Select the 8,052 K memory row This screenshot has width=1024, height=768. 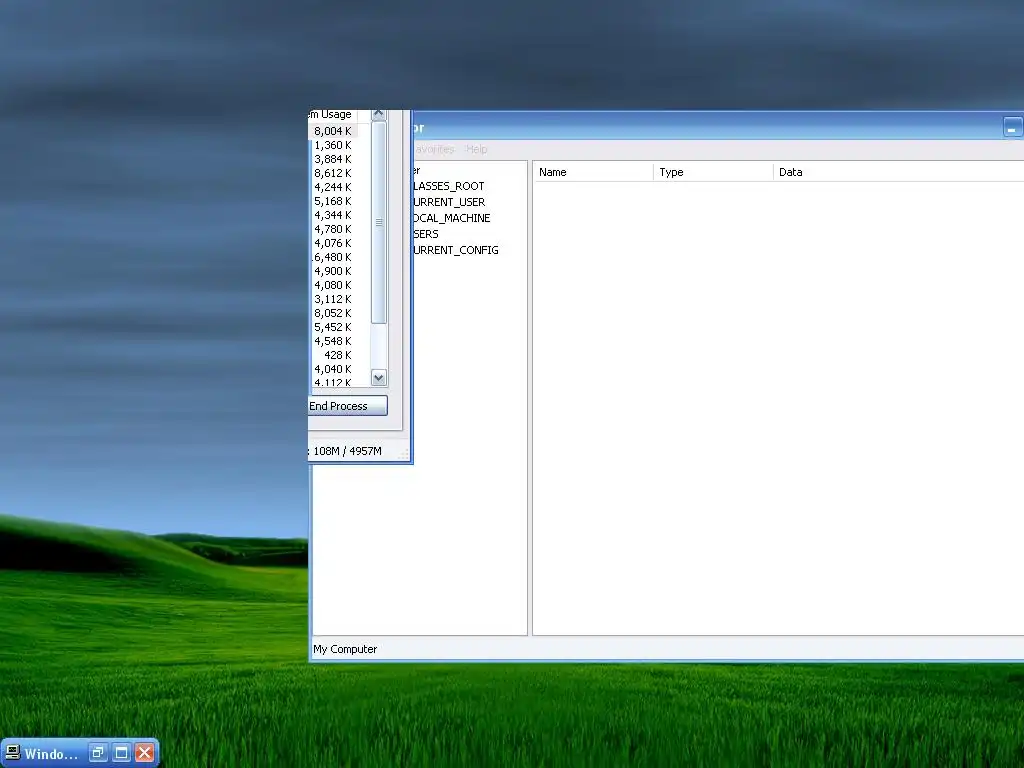(333, 313)
